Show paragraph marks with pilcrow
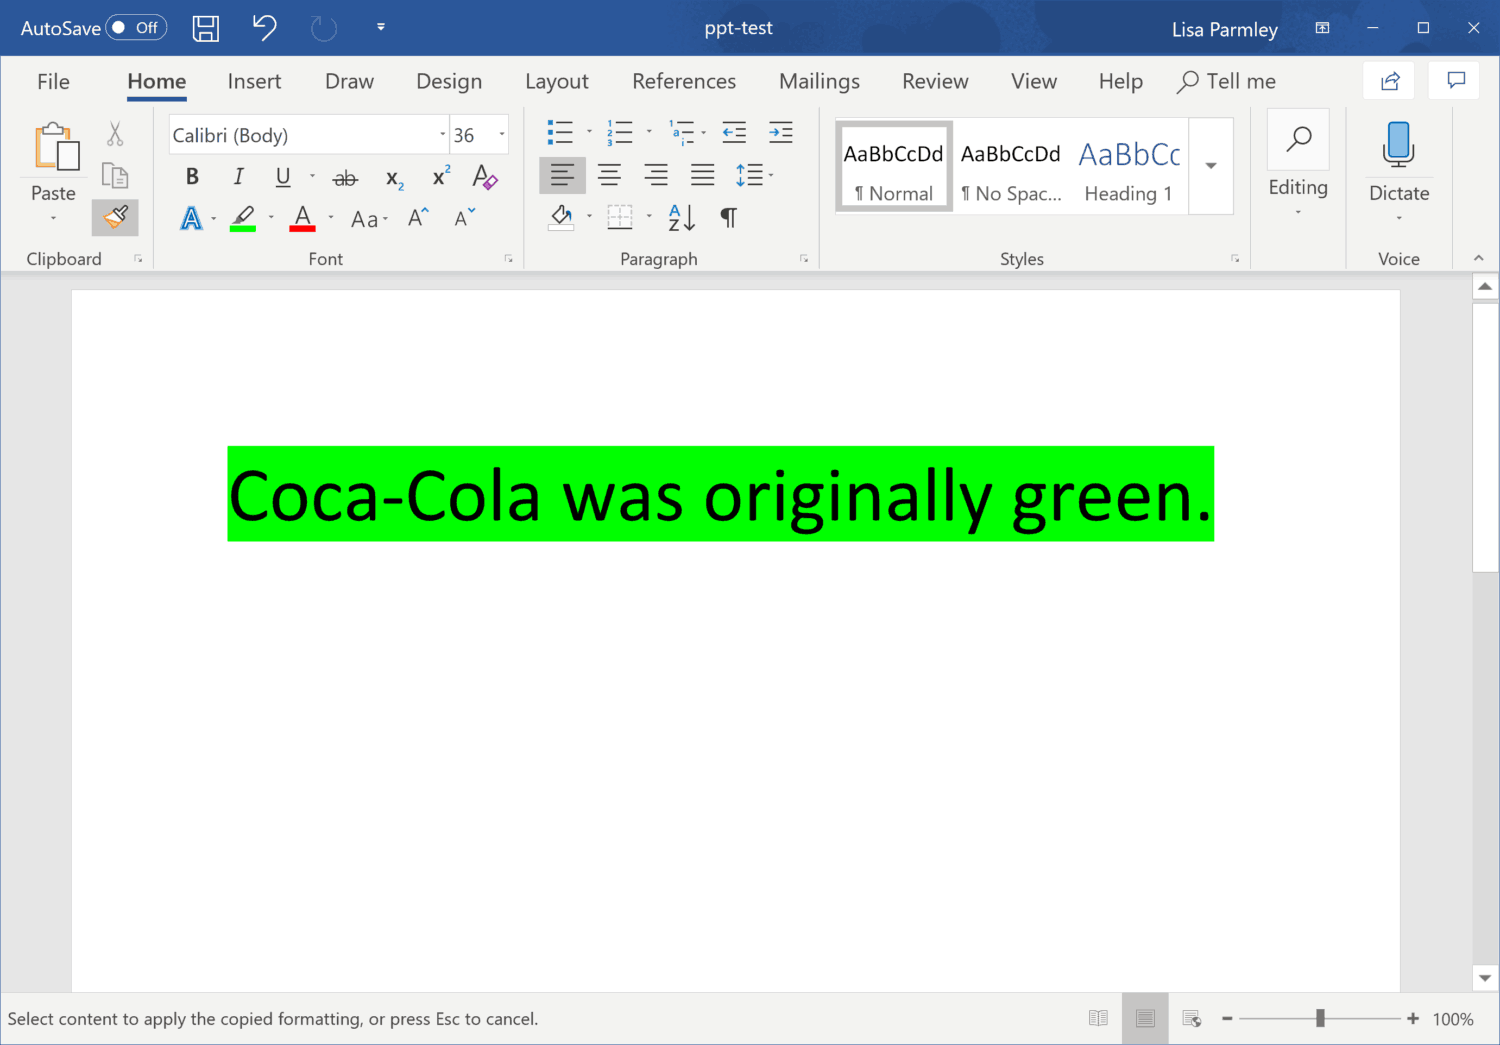The height and width of the screenshot is (1045, 1500). coord(729,217)
